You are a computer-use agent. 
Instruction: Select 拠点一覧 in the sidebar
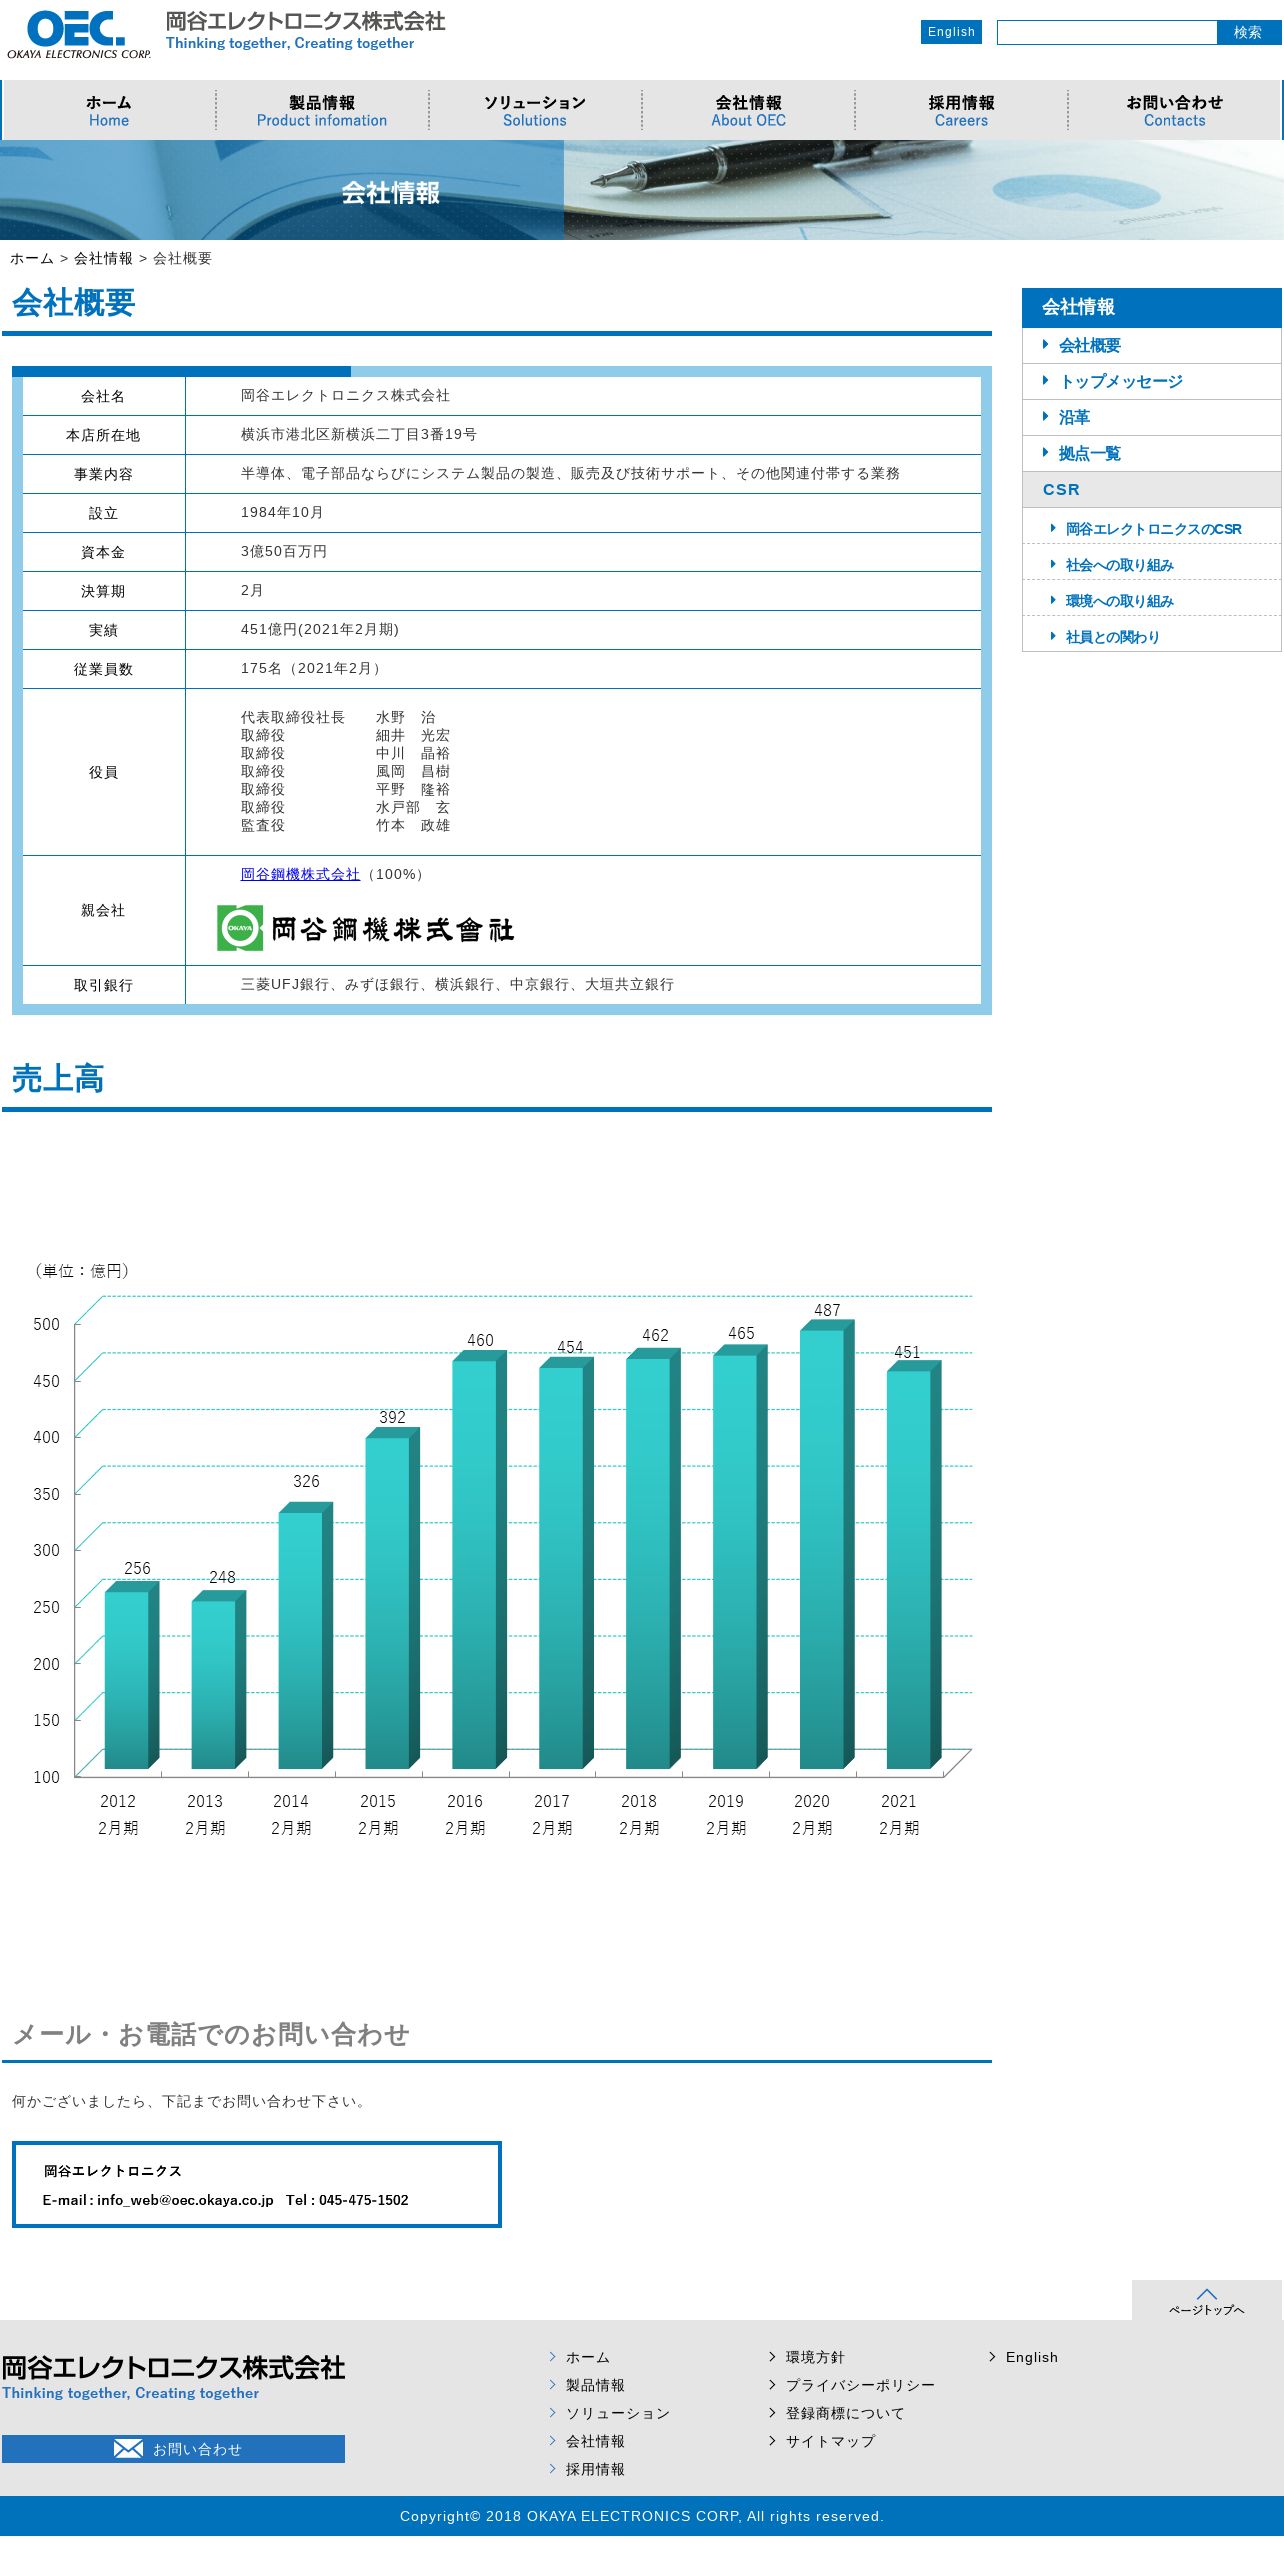click(1152, 454)
